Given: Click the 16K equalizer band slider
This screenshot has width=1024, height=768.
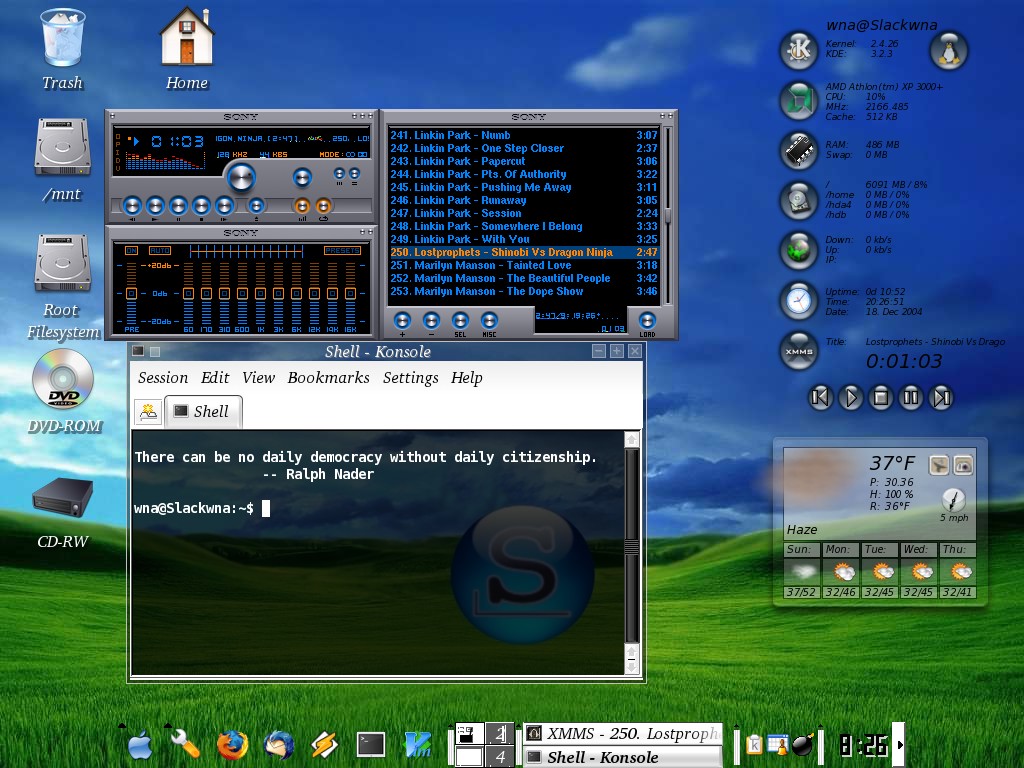Looking at the screenshot, I should click(x=350, y=293).
